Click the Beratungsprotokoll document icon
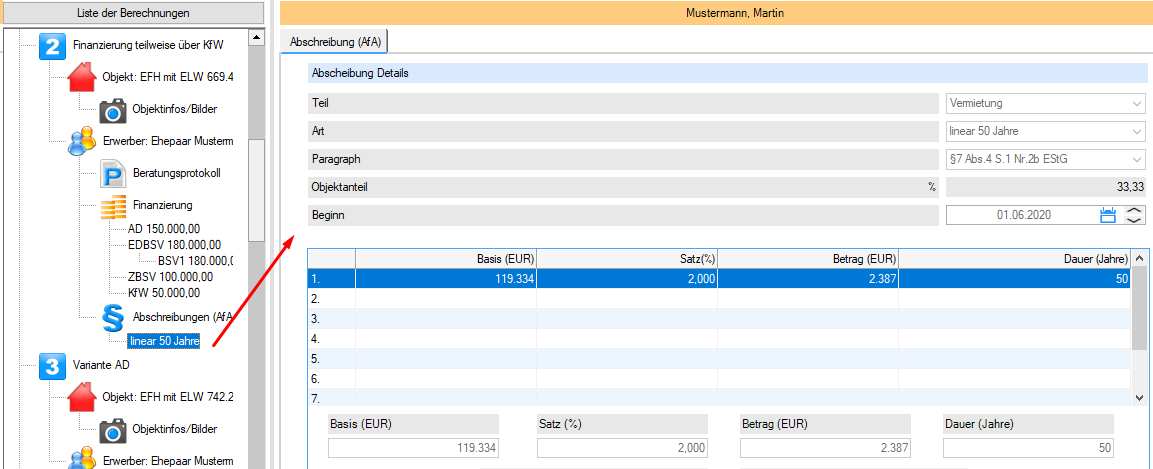1153x469 pixels. 113,173
